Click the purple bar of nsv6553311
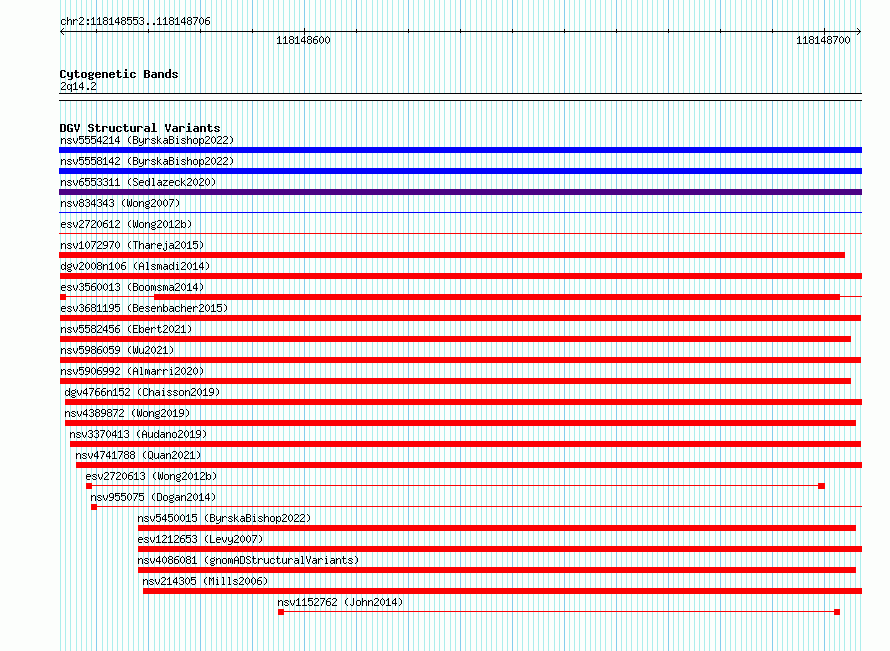 460,192
